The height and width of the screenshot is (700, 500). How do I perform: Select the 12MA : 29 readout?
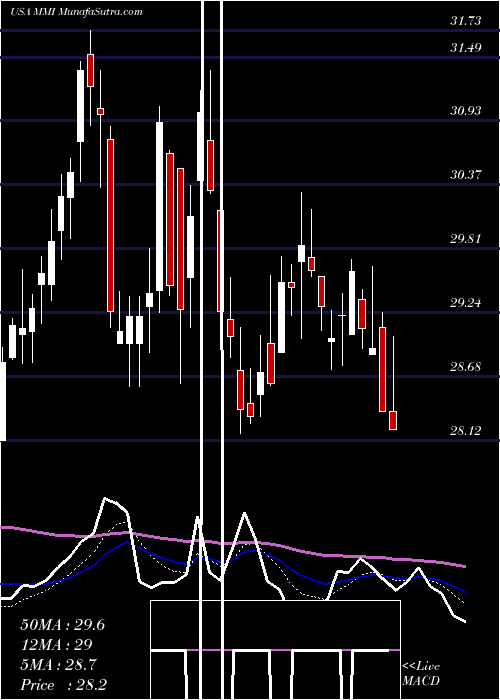click(56, 645)
